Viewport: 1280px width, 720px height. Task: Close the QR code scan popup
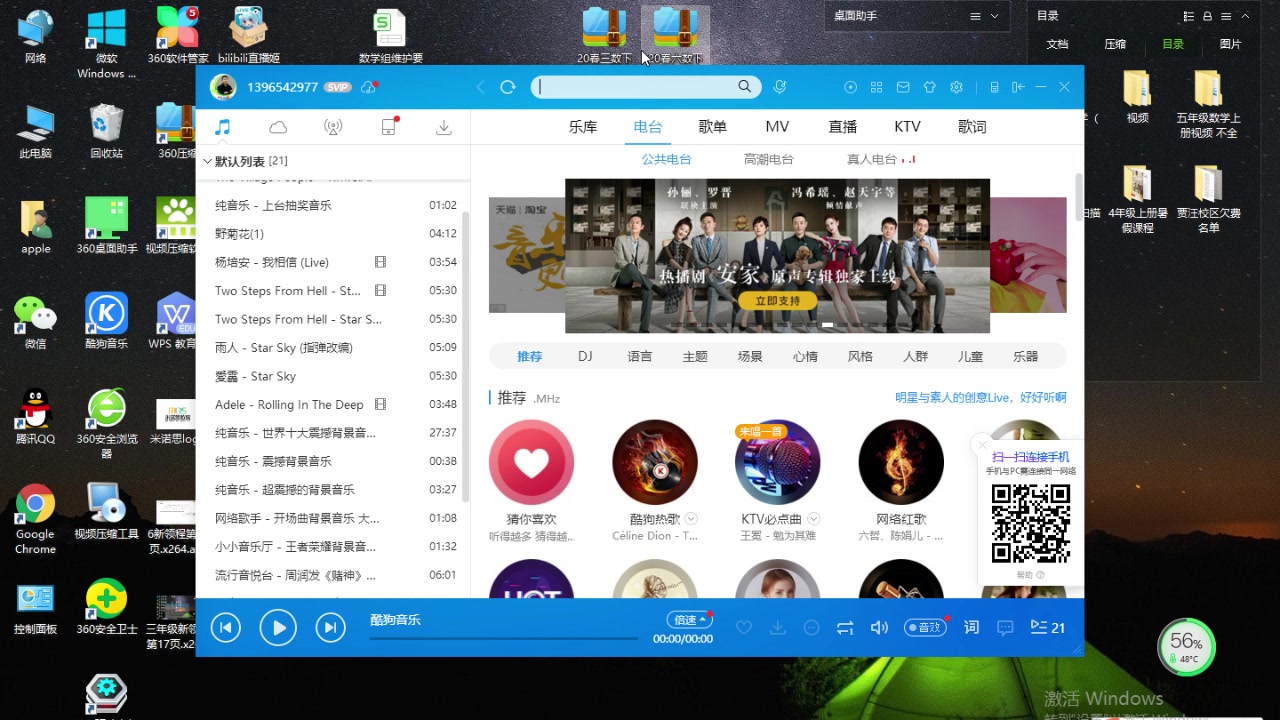pyautogui.click(x=983, y=445)
